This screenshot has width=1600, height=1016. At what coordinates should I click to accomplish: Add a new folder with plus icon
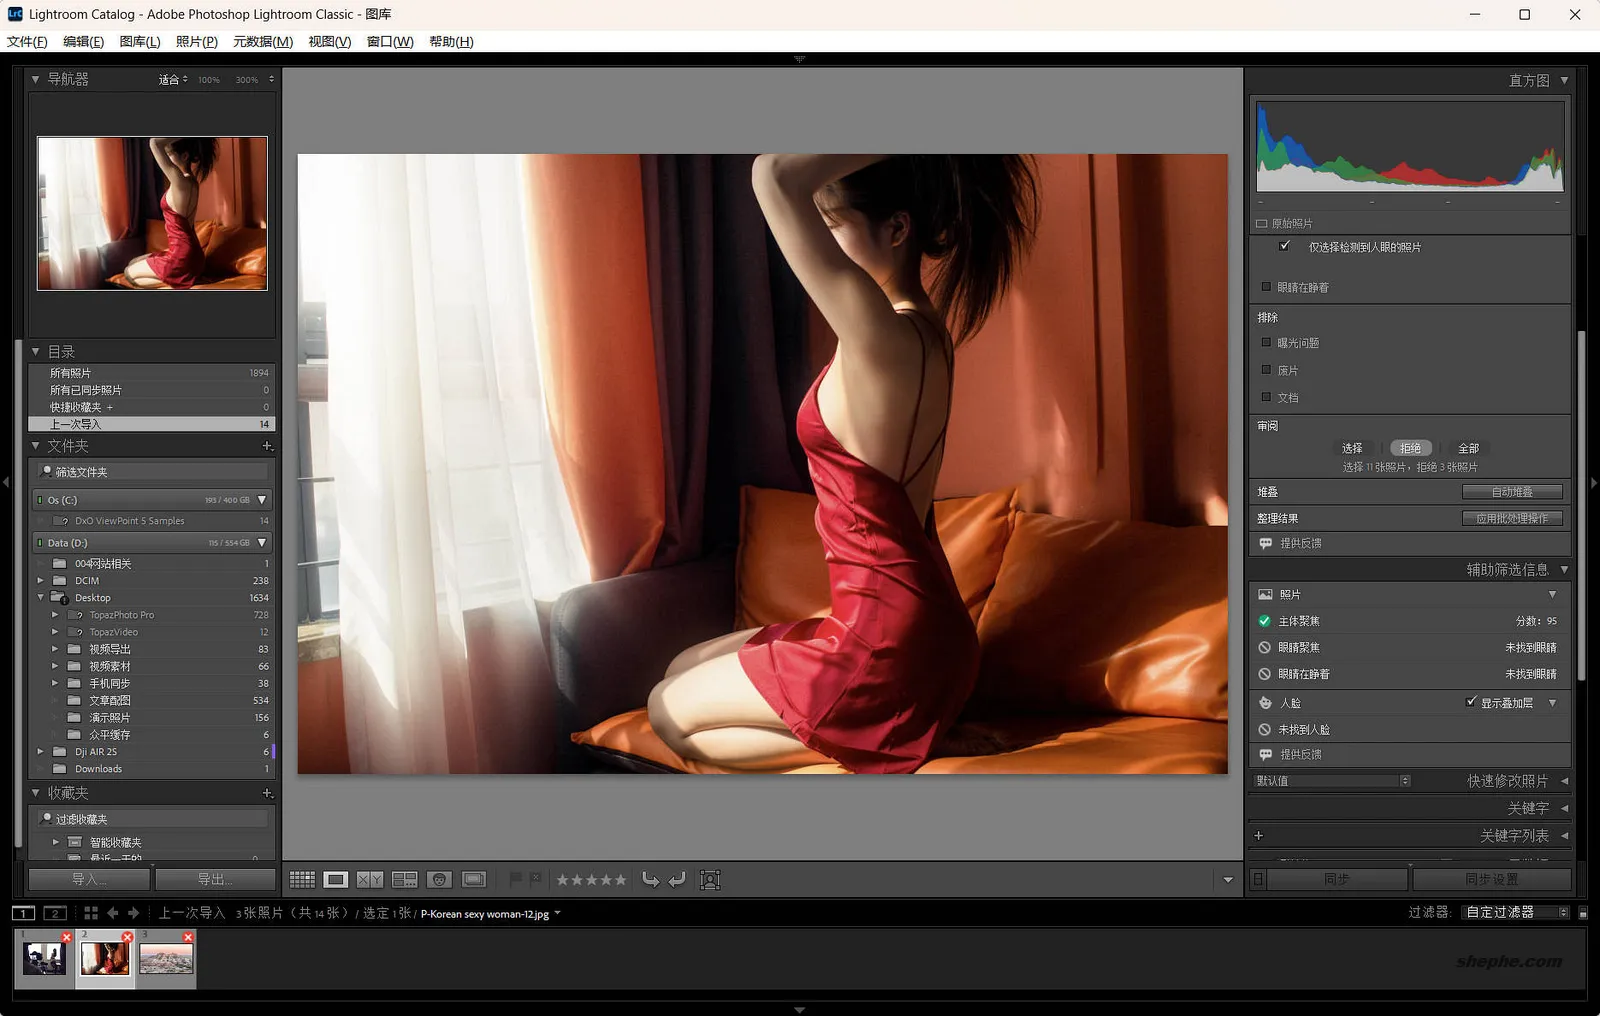click(x=267, y=446)
